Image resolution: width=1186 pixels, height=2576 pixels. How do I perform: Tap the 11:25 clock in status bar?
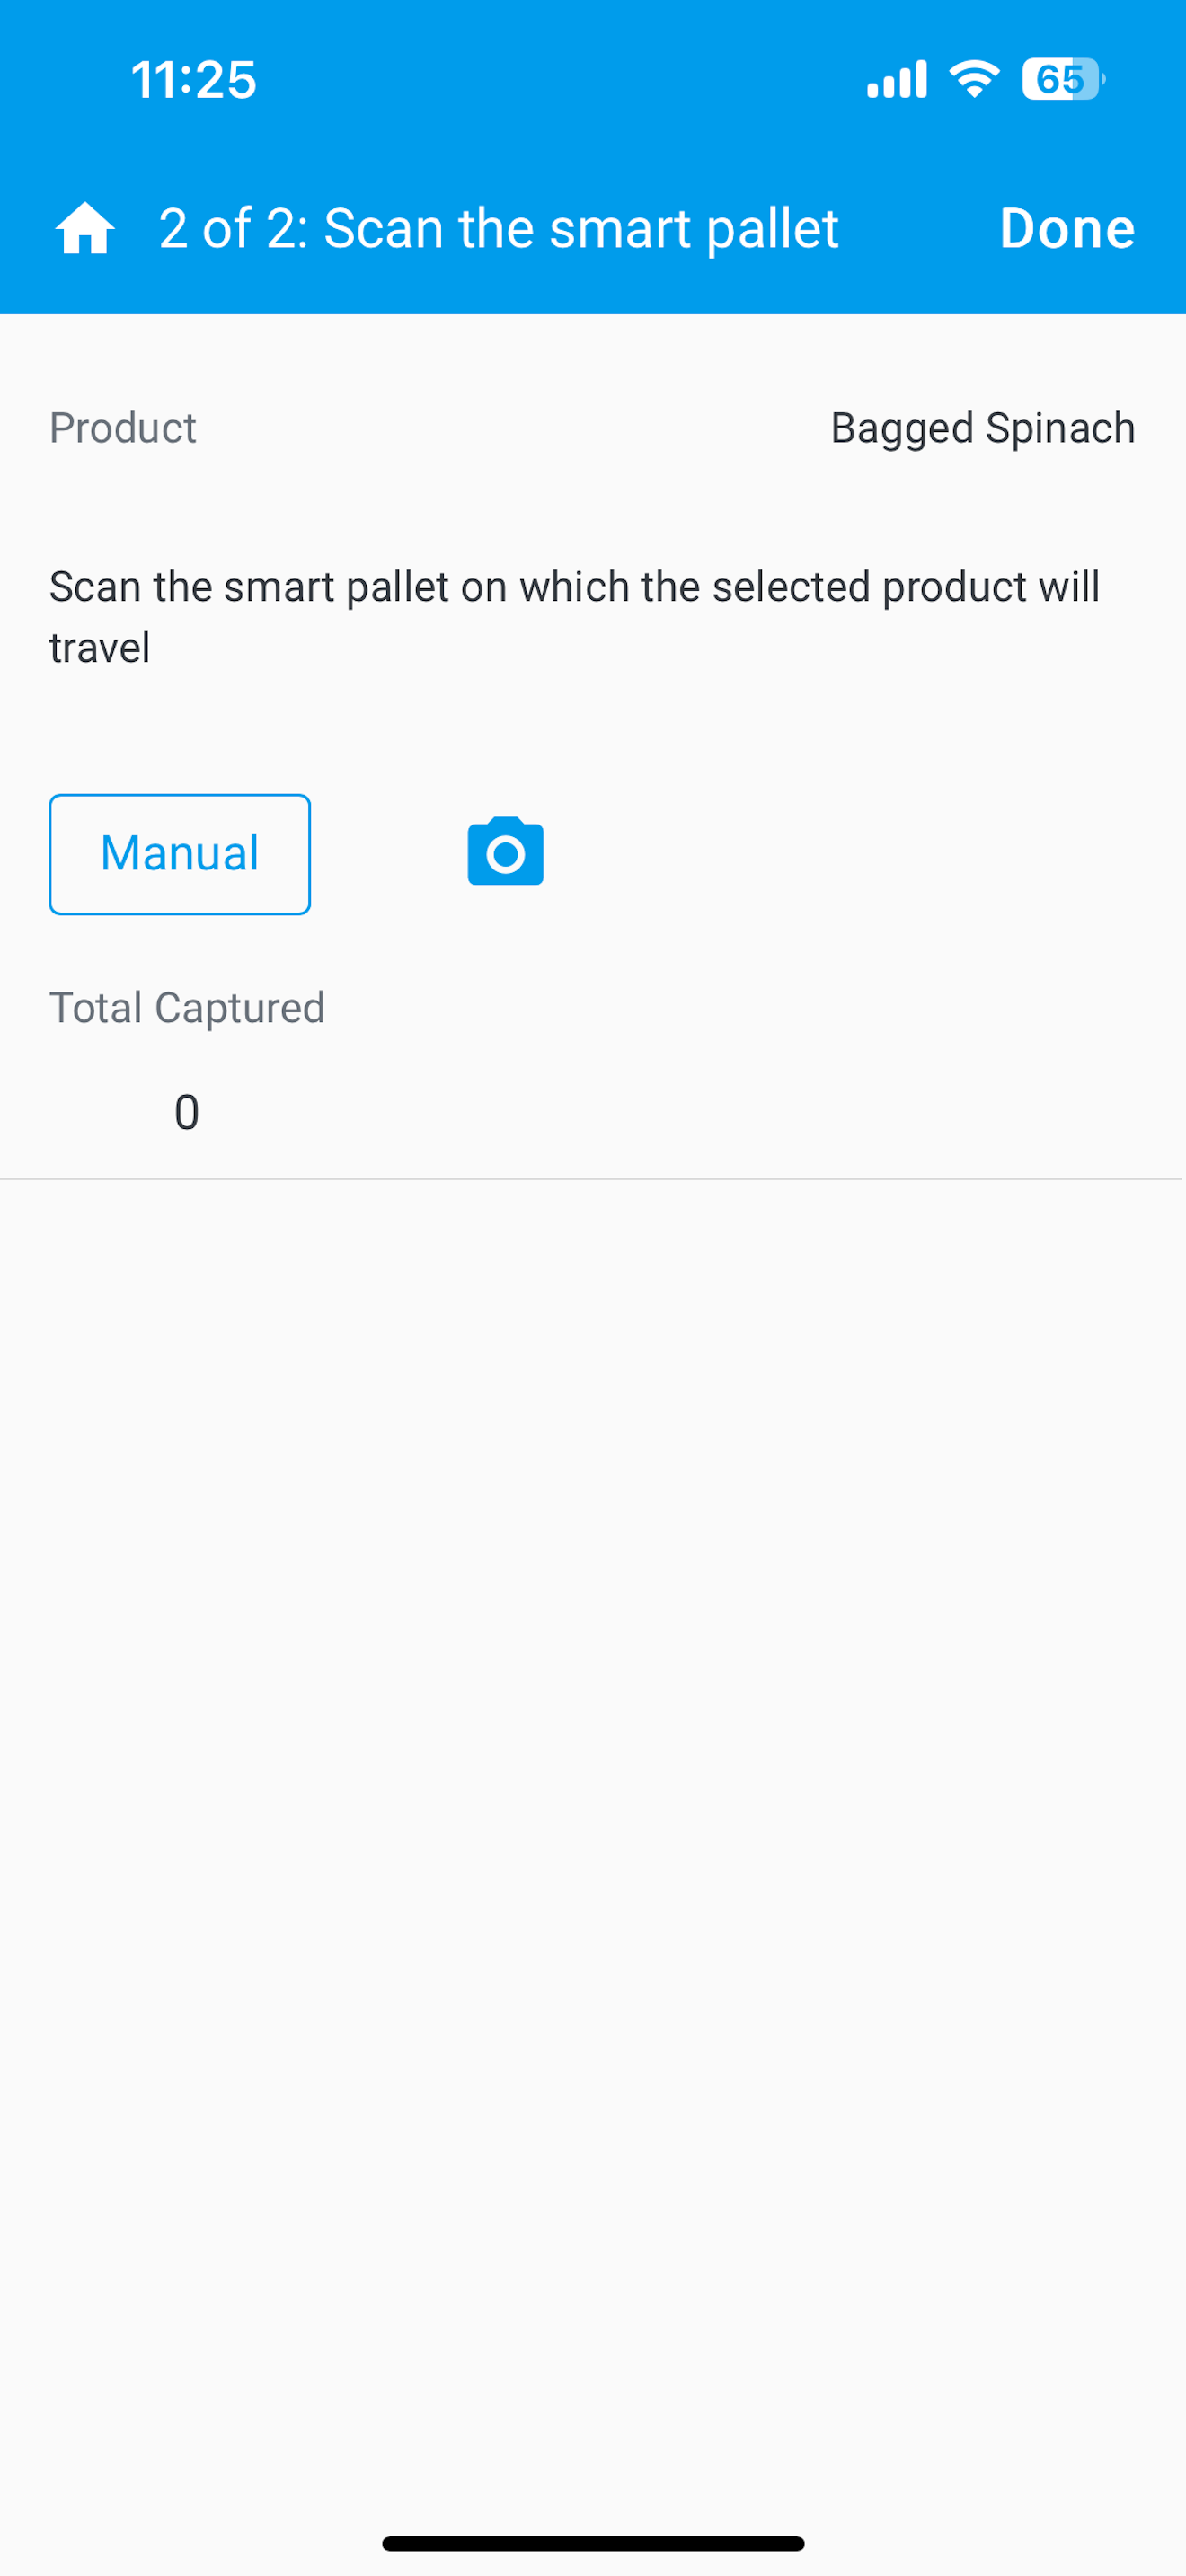(x=194, y=79)
